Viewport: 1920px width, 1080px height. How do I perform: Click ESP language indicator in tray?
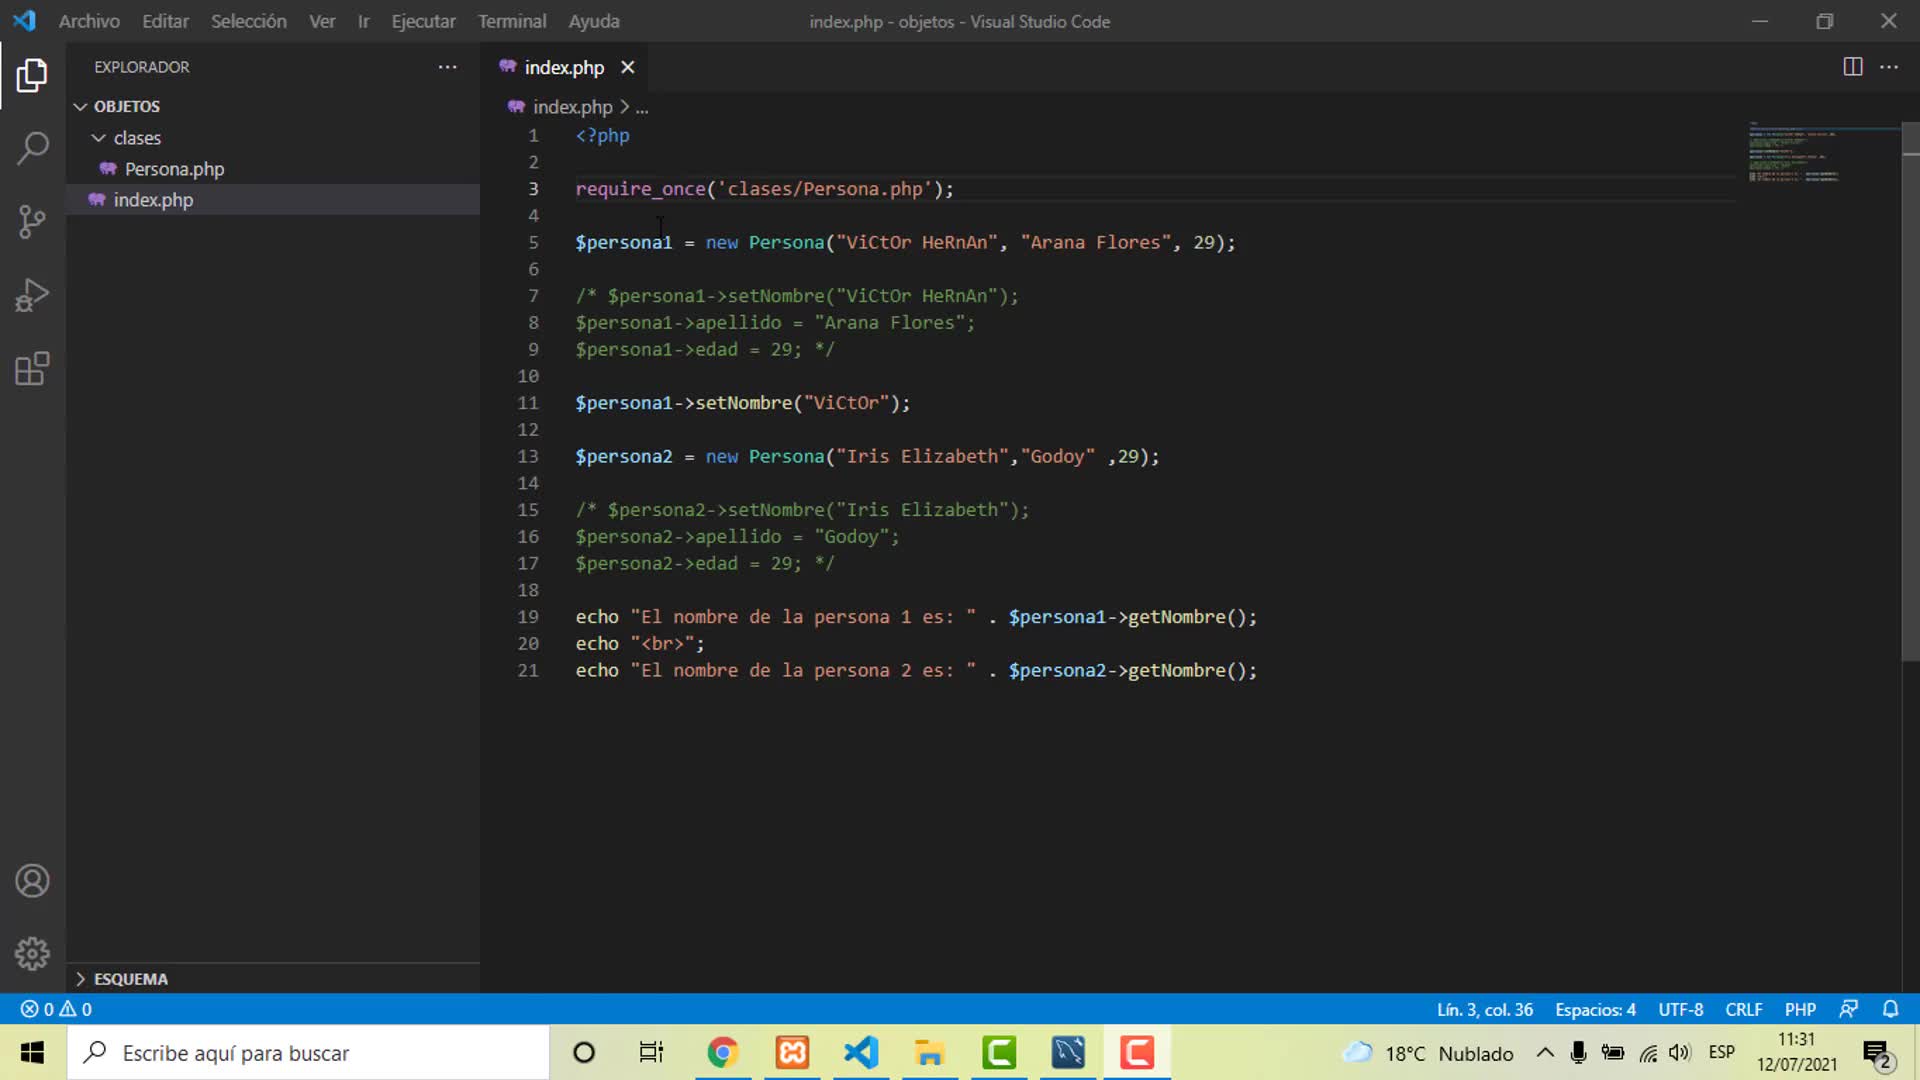1722,1052
